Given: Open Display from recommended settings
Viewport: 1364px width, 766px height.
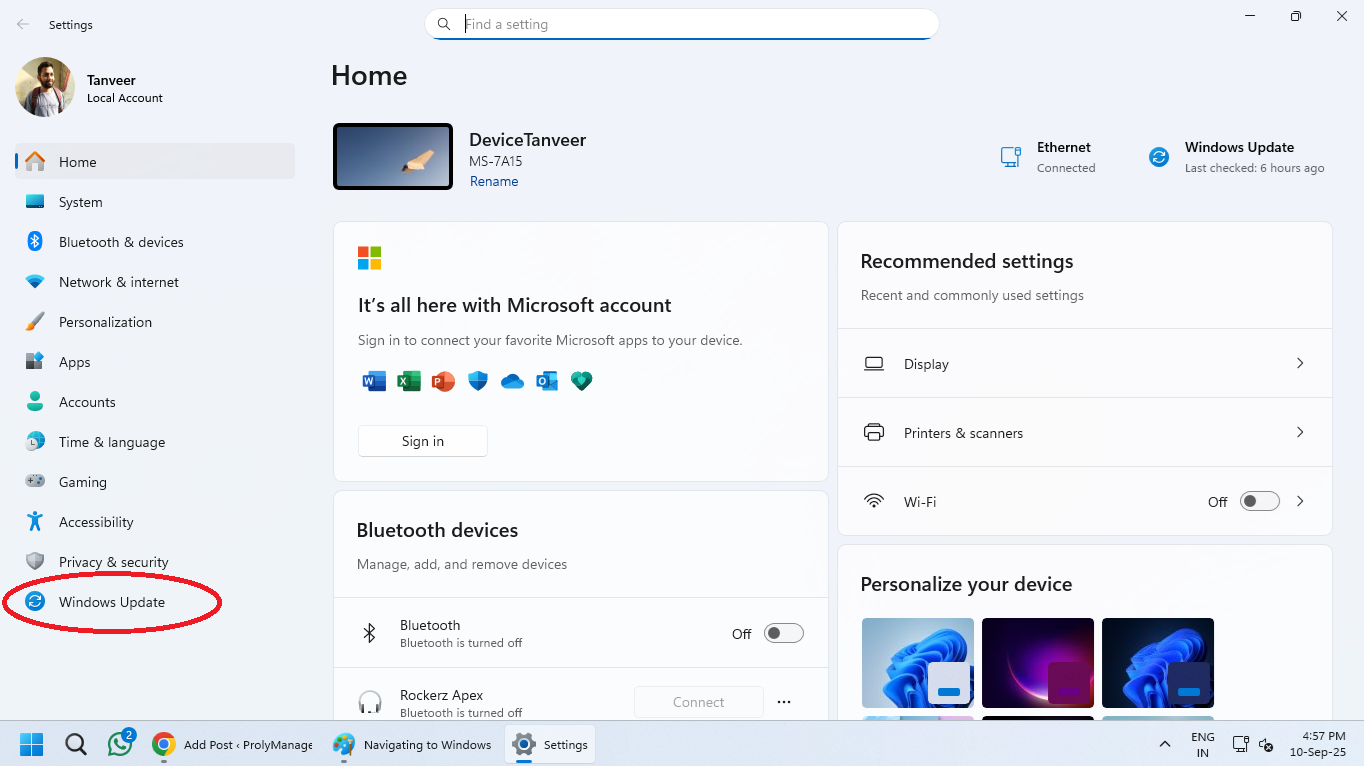Looking at the screenshot, I should pos(1085,363).
